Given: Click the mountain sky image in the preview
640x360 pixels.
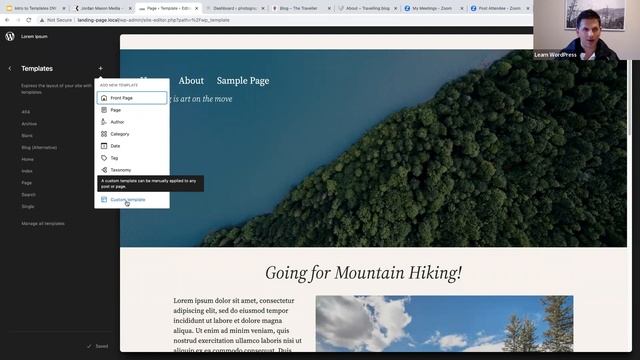Looking at the screenshot, I should coord(444,323).
